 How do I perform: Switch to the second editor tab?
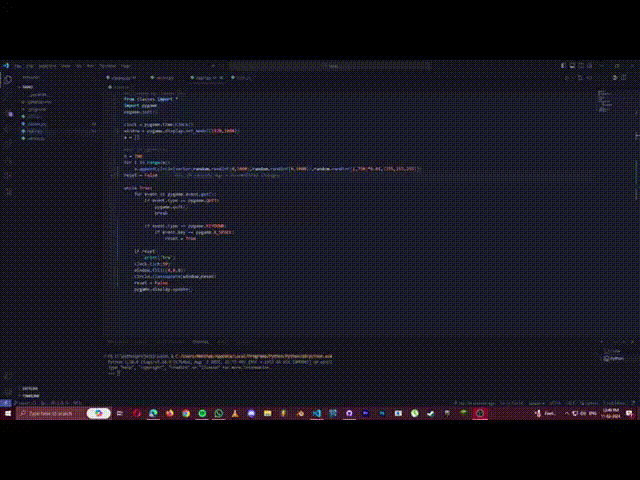(165, 78)
